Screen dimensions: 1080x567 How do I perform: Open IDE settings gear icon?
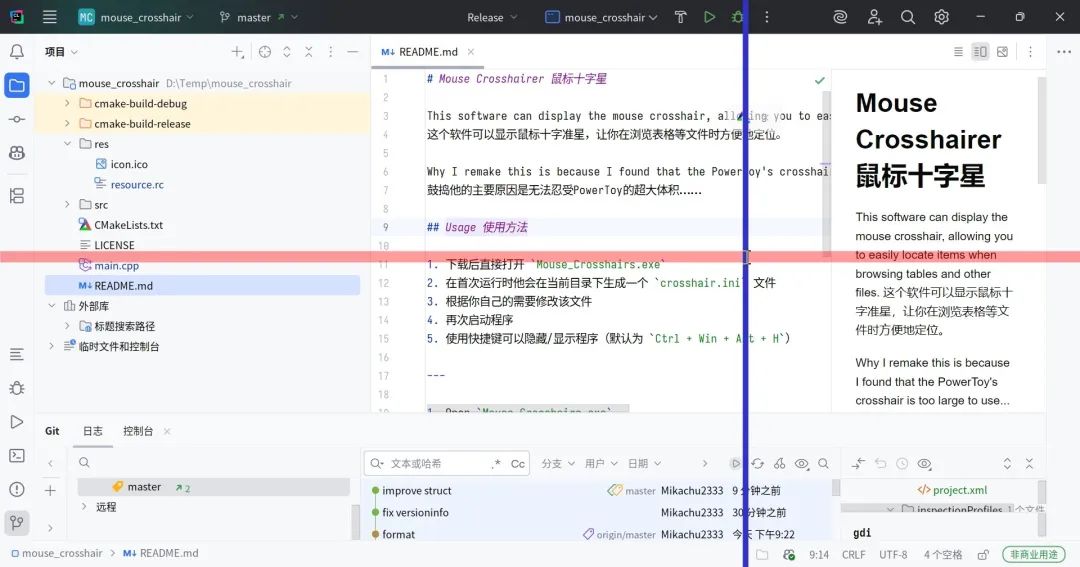coord(941,17)
